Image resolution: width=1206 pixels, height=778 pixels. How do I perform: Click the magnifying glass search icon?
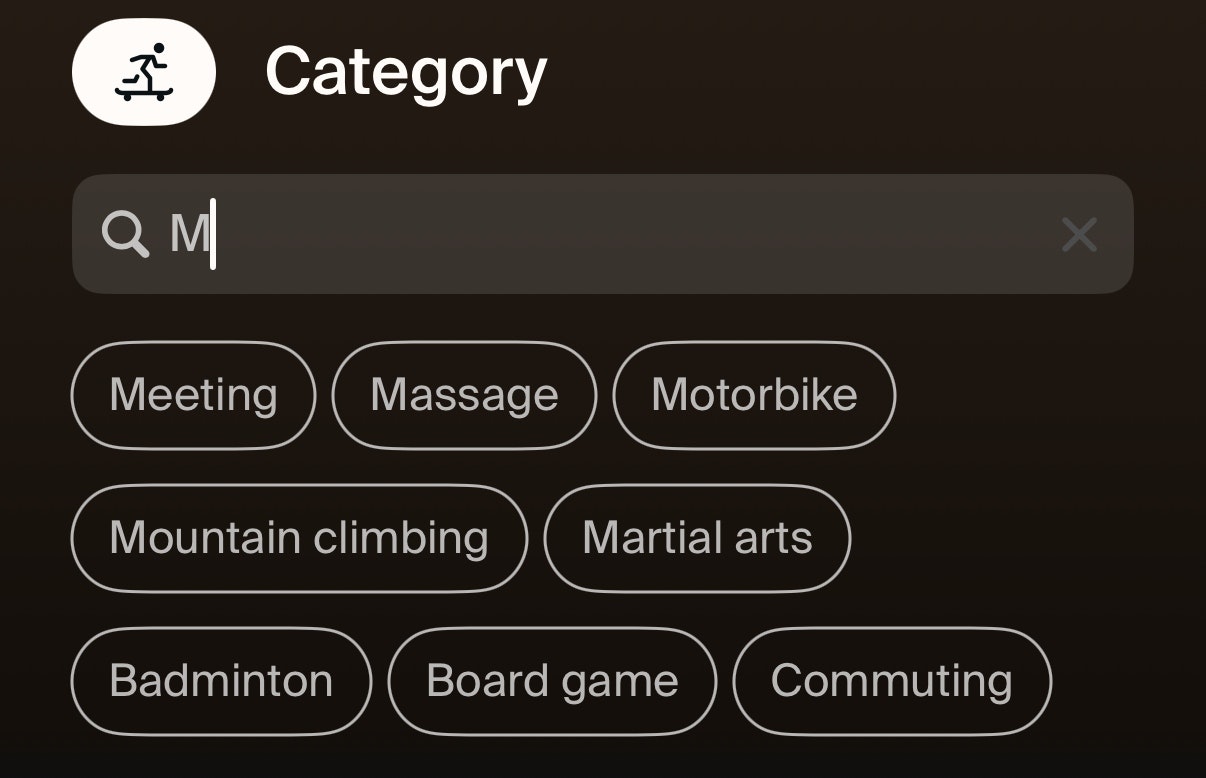125,235
